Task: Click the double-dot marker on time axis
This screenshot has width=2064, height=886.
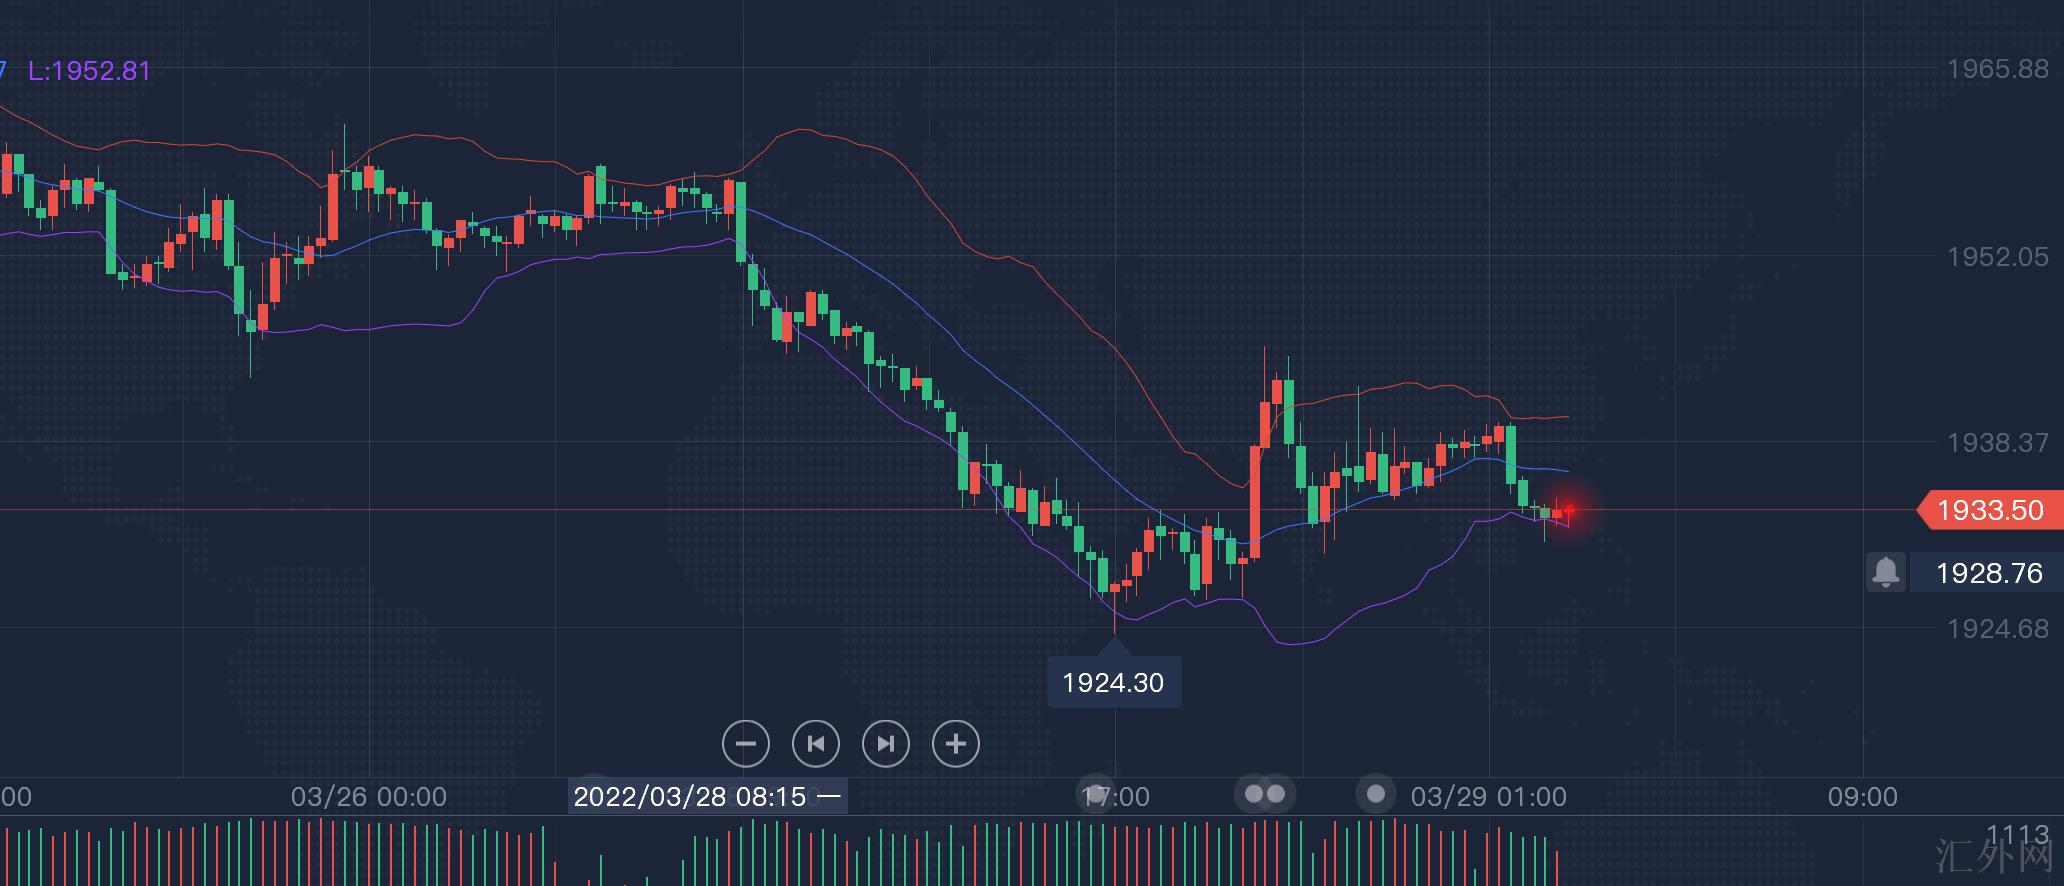Action: tap(1265, 794)
